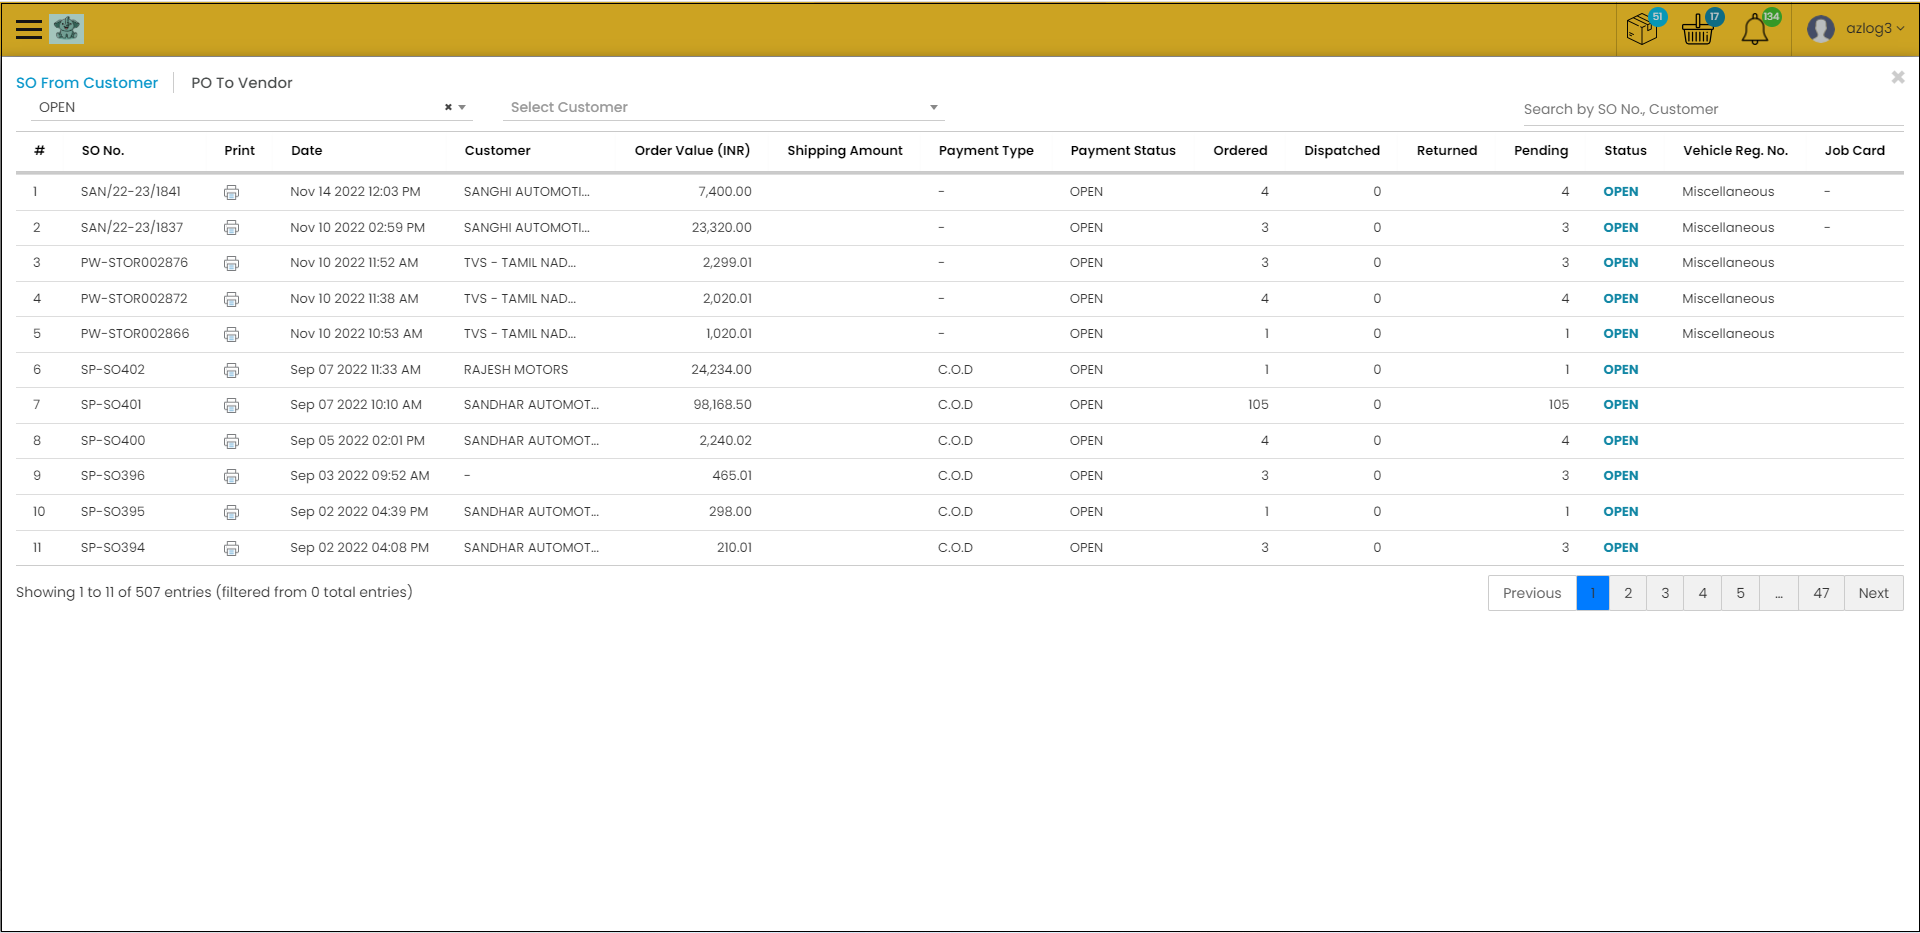
Task: Open the bell notifications icon
Action: click(x=1755, y=30)
